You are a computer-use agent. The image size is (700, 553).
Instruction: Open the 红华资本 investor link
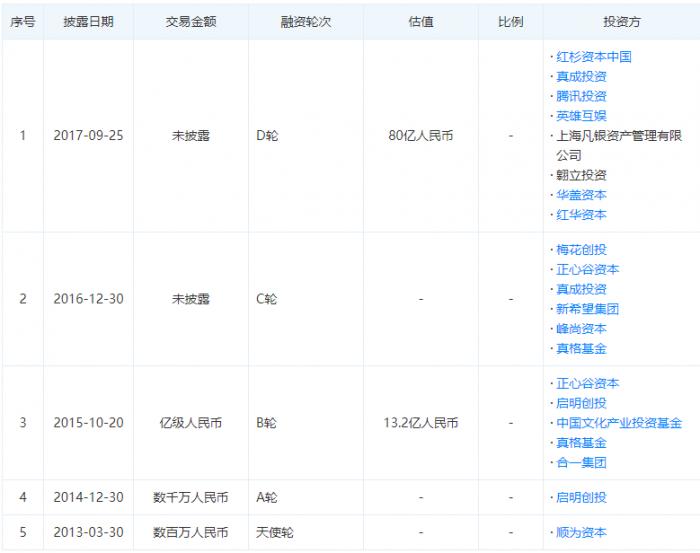(581, 215)
